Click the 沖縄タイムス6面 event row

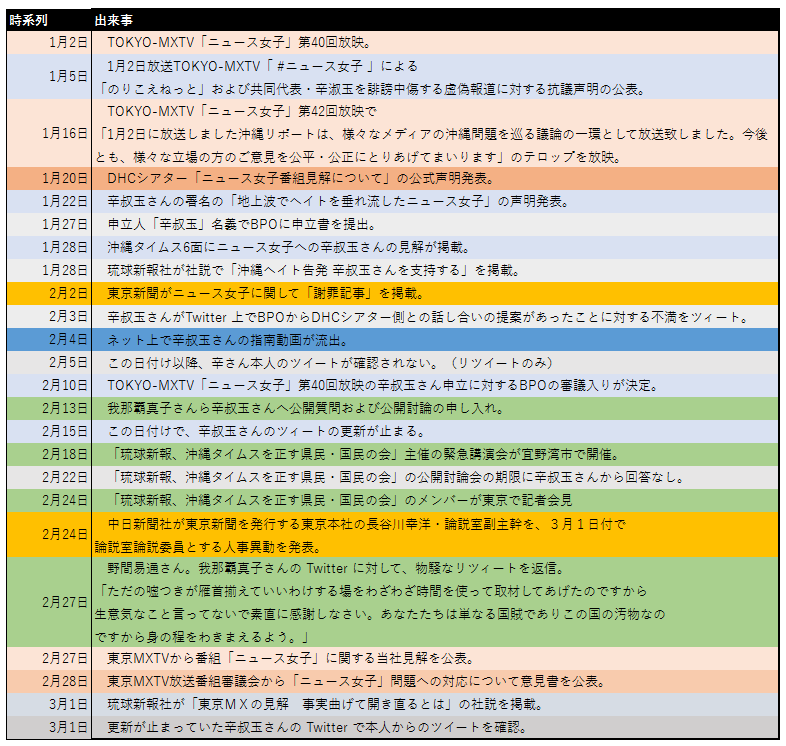click(435, 248)
